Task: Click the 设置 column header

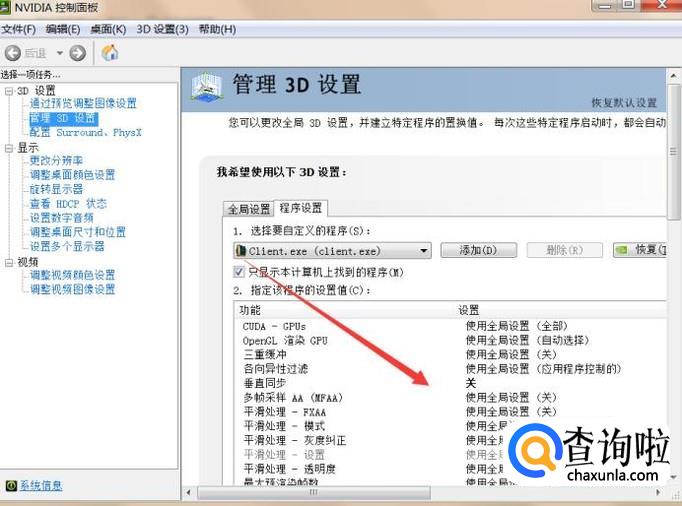Action: coord(468,310)
